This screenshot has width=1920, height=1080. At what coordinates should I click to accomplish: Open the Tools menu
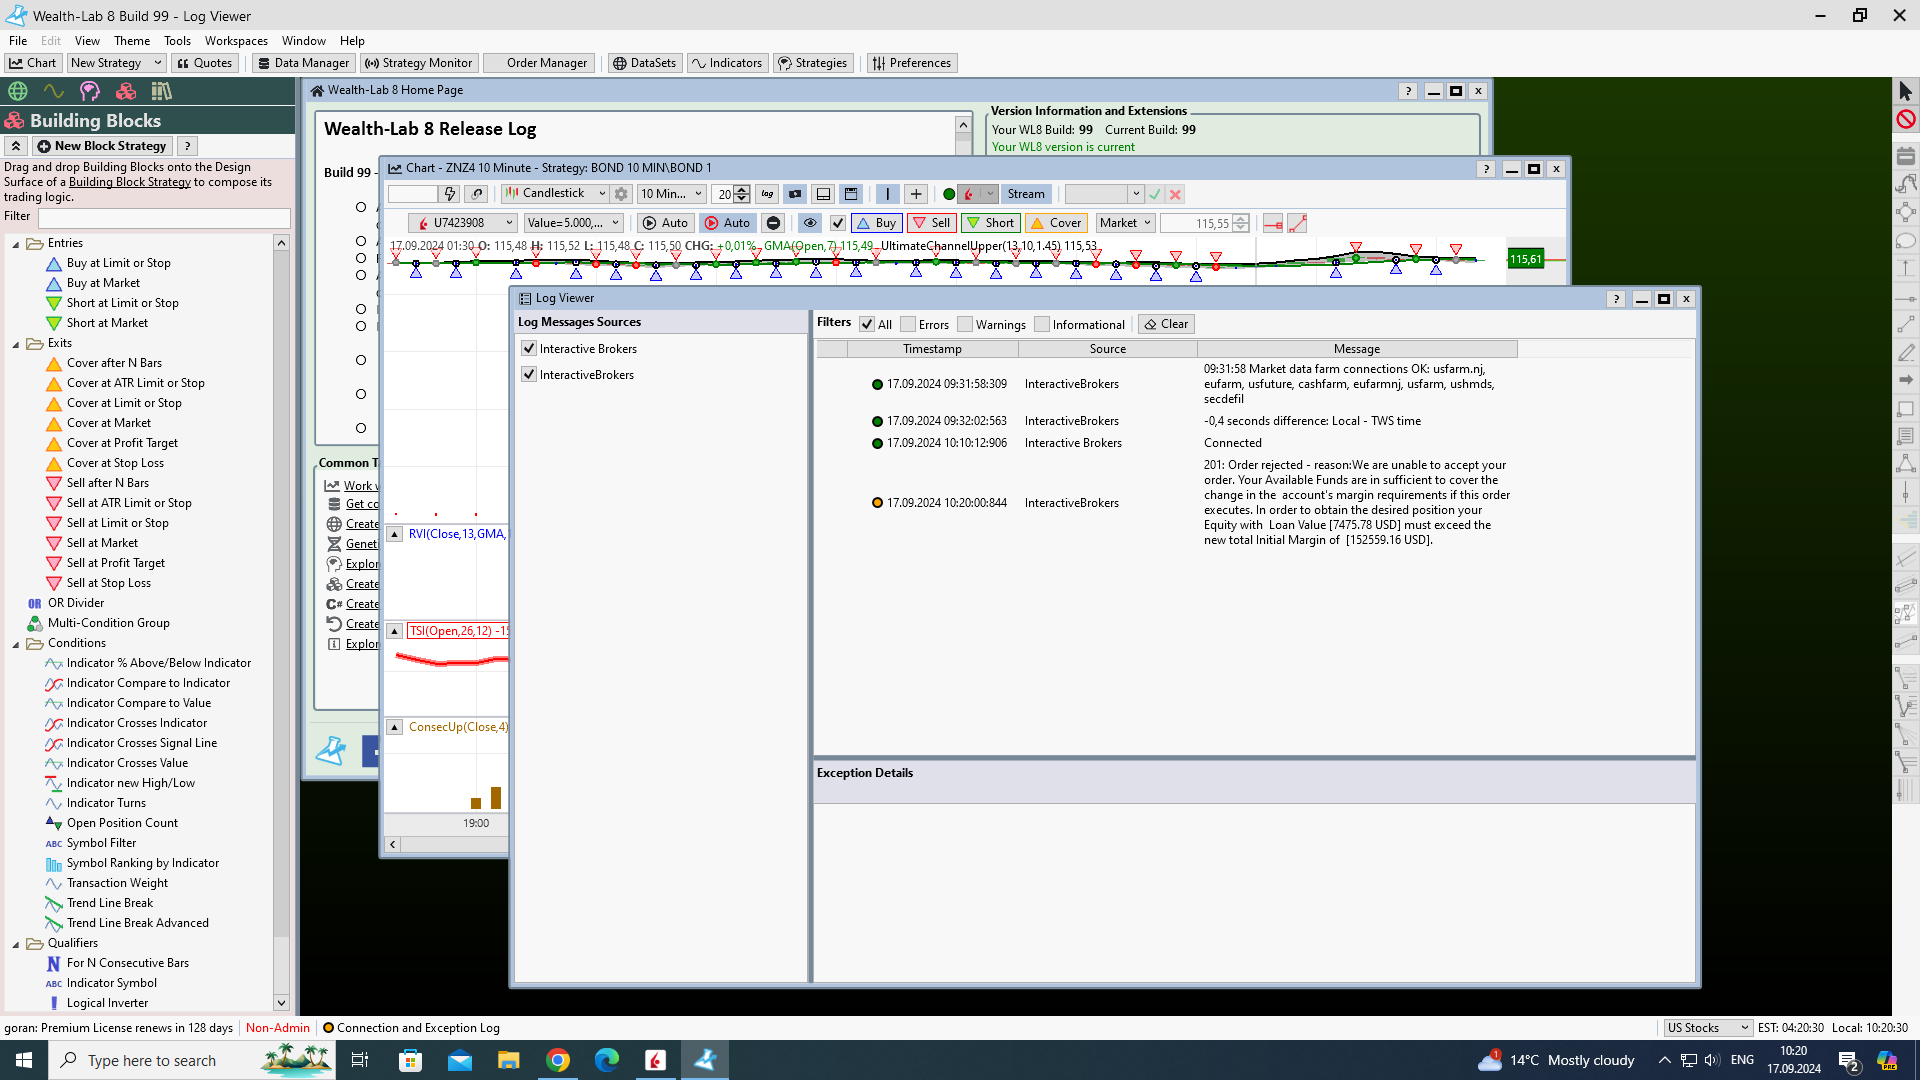pyautogui.click(x=177, y=41)
